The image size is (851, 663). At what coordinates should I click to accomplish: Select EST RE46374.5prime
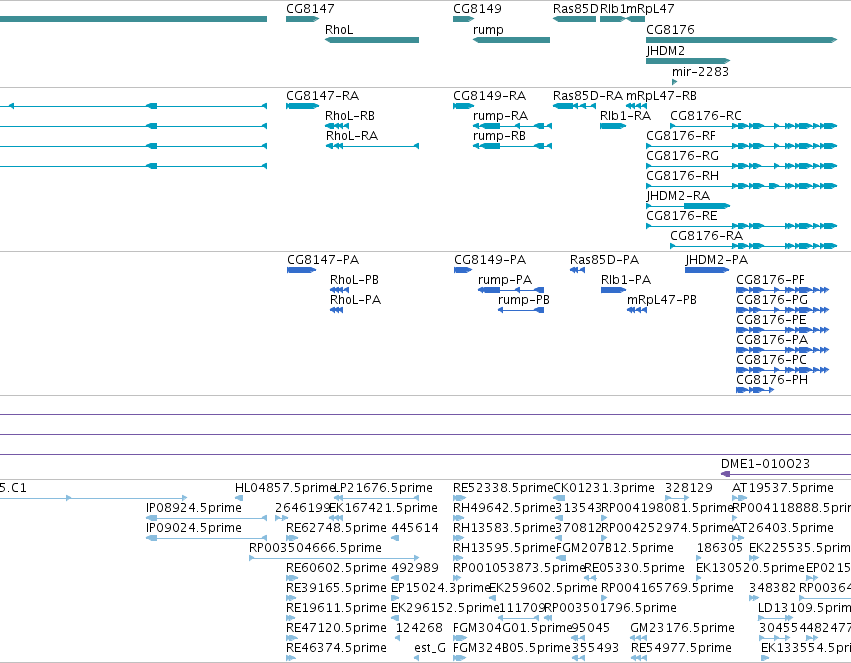tap(291, 658)
